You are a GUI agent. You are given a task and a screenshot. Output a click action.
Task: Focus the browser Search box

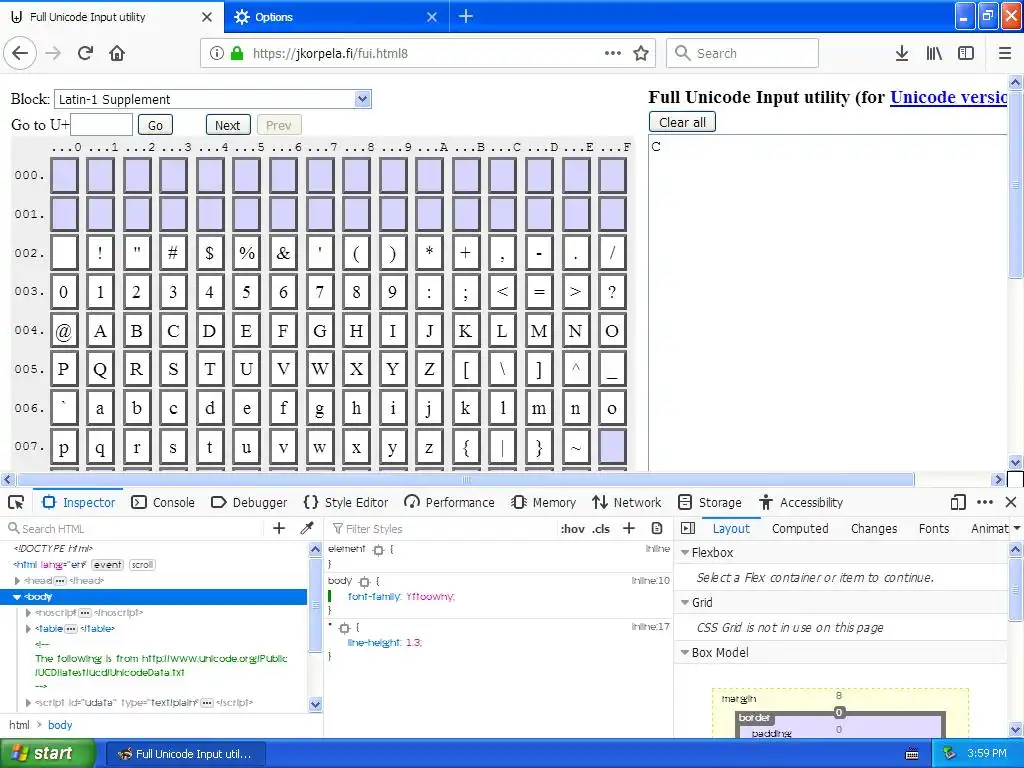(x=742, y=53)
